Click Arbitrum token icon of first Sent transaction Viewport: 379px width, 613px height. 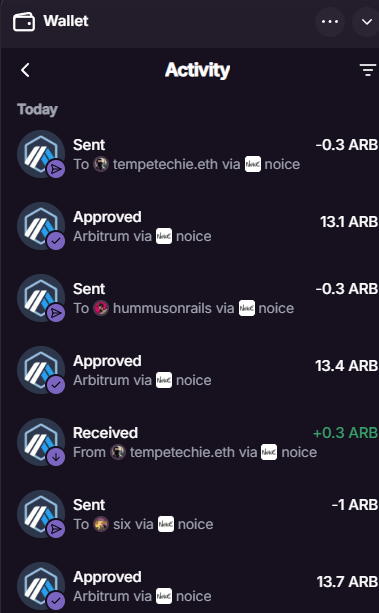(41, 154)
